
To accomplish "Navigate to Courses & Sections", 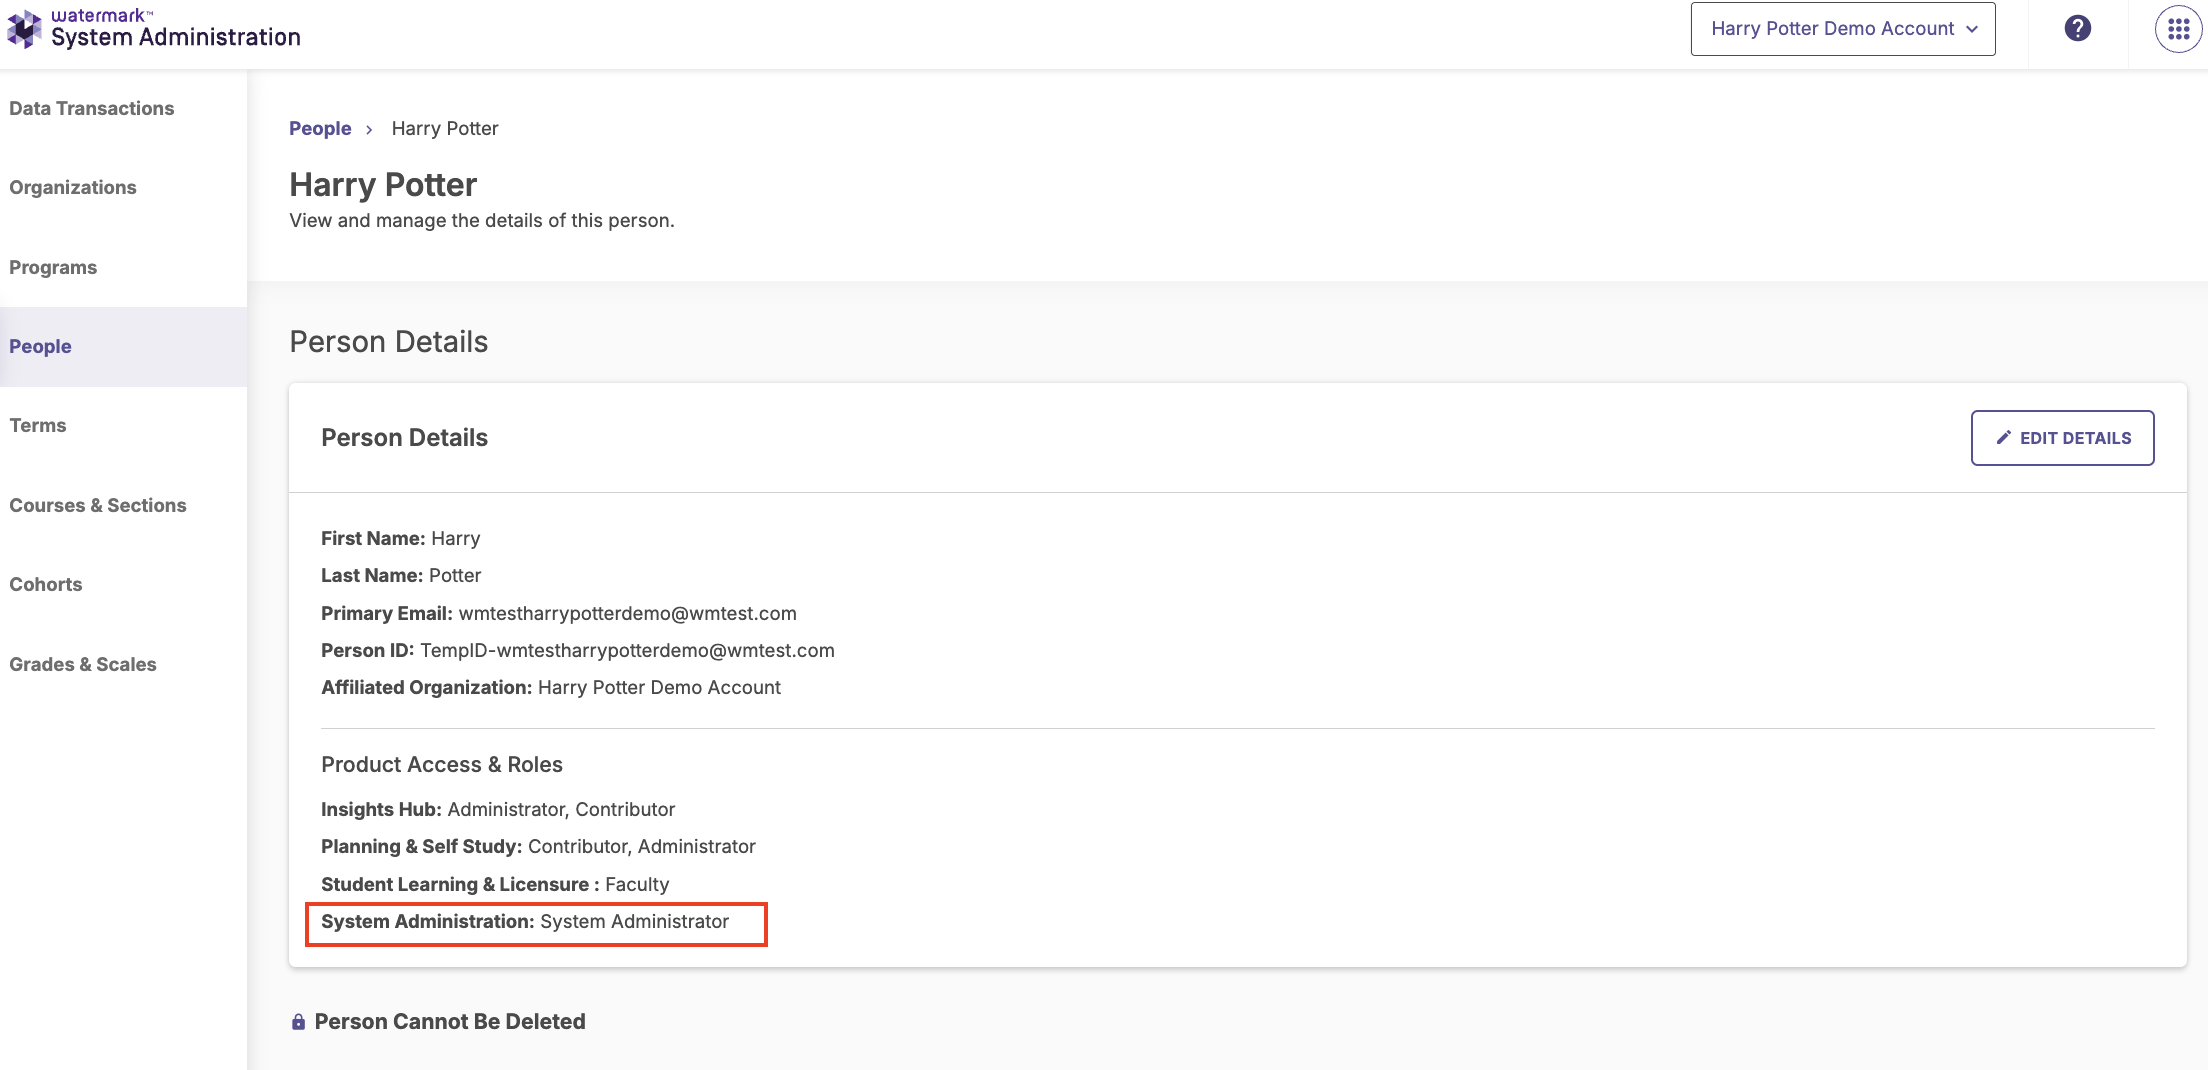I will point(98,505).
